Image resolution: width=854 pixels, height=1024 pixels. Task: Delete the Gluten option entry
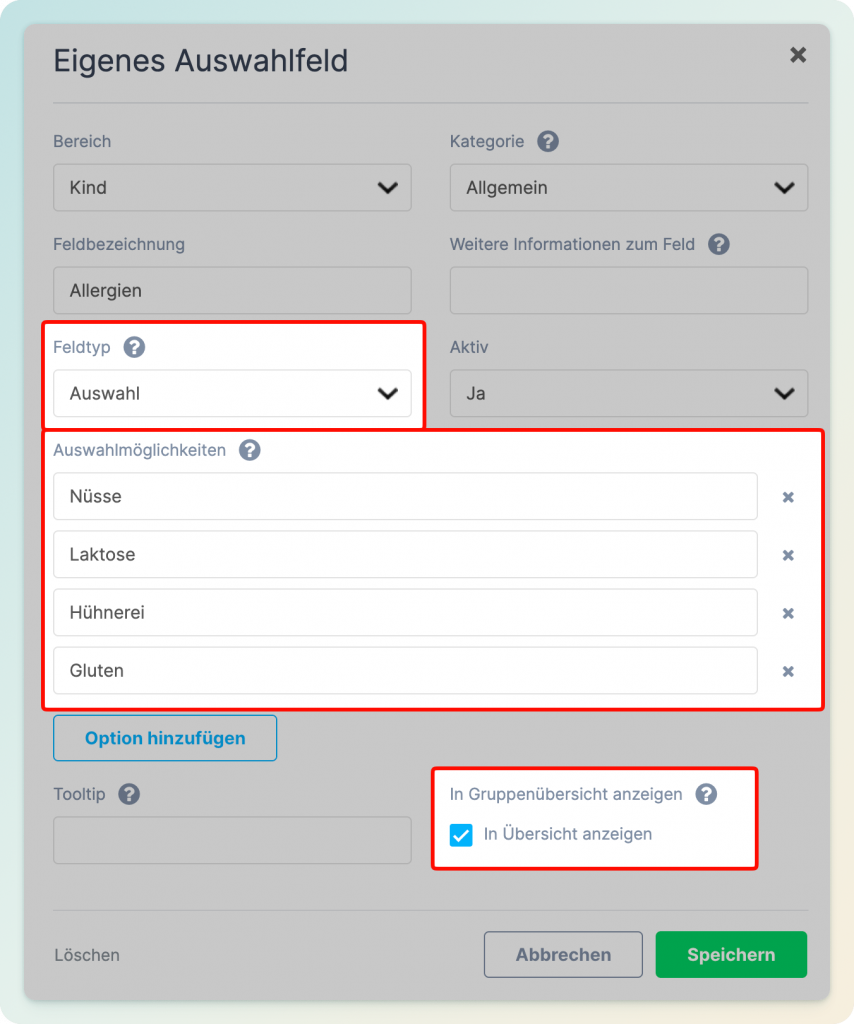[x=788, y=671]
